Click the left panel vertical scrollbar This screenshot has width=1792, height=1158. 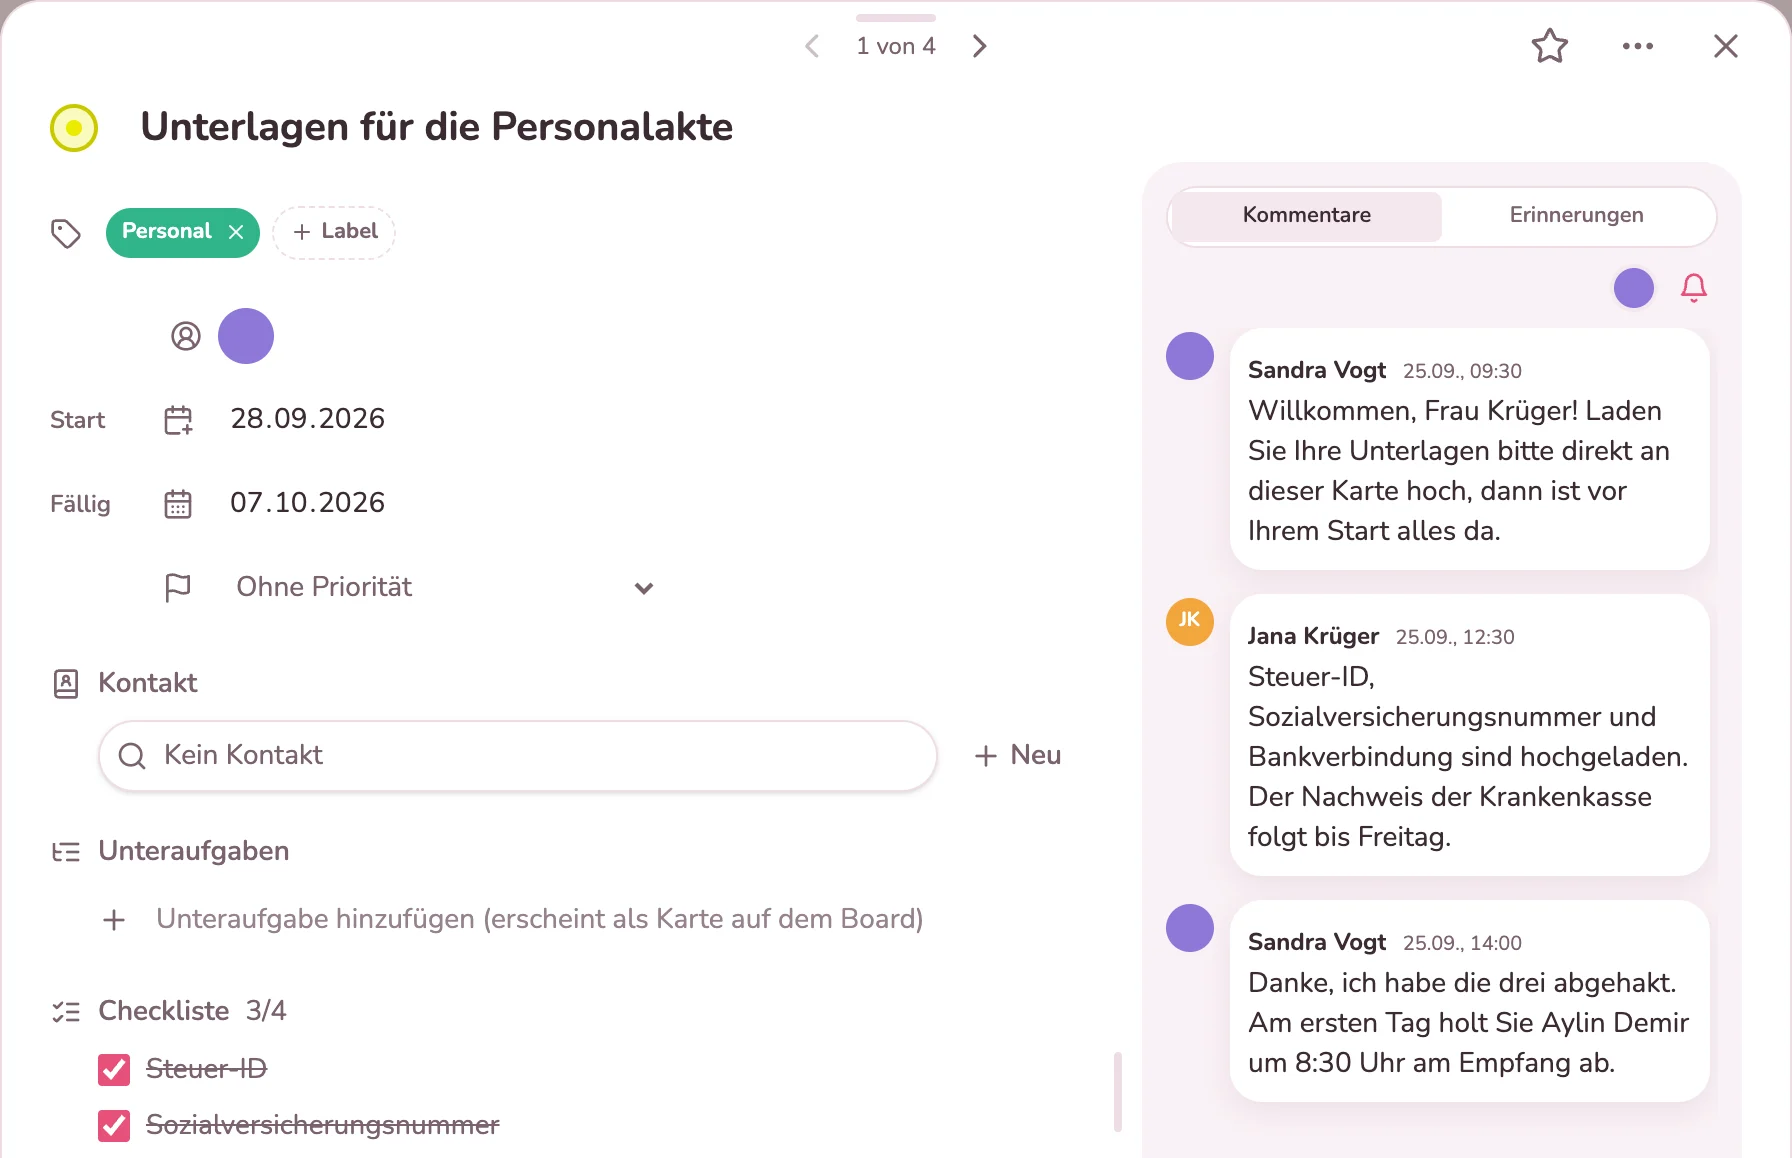coord(1118,1092)
